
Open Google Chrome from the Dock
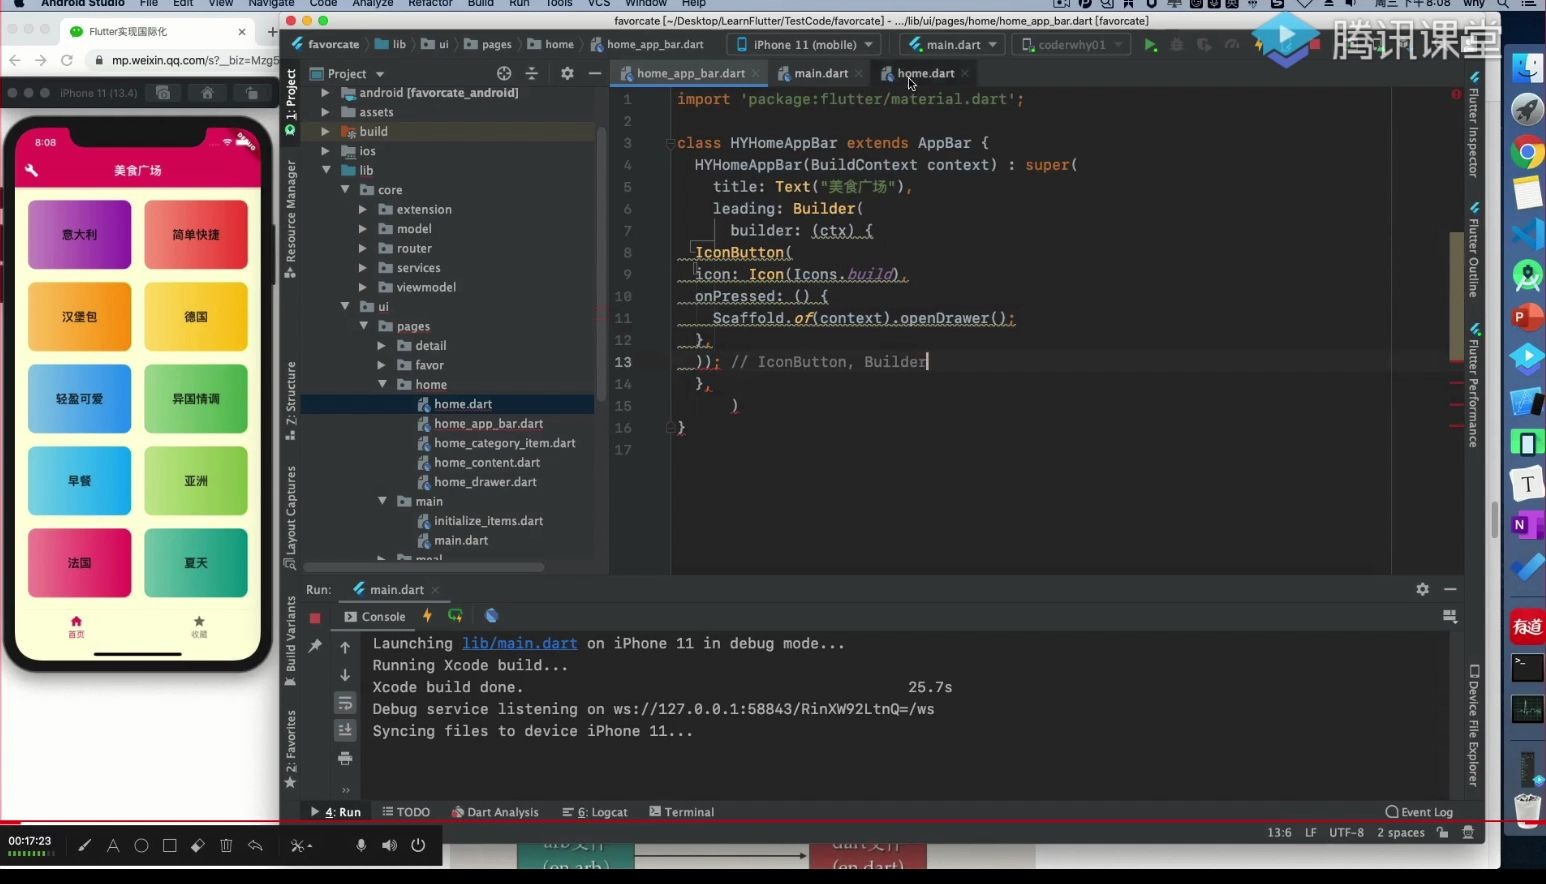(1527, 153)
